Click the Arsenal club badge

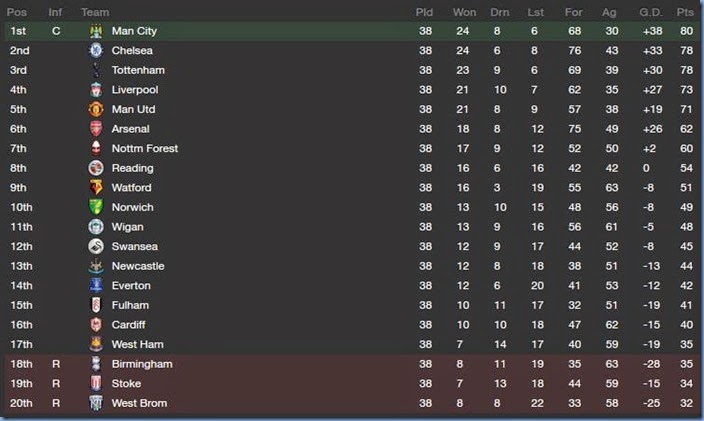point(96,129)
